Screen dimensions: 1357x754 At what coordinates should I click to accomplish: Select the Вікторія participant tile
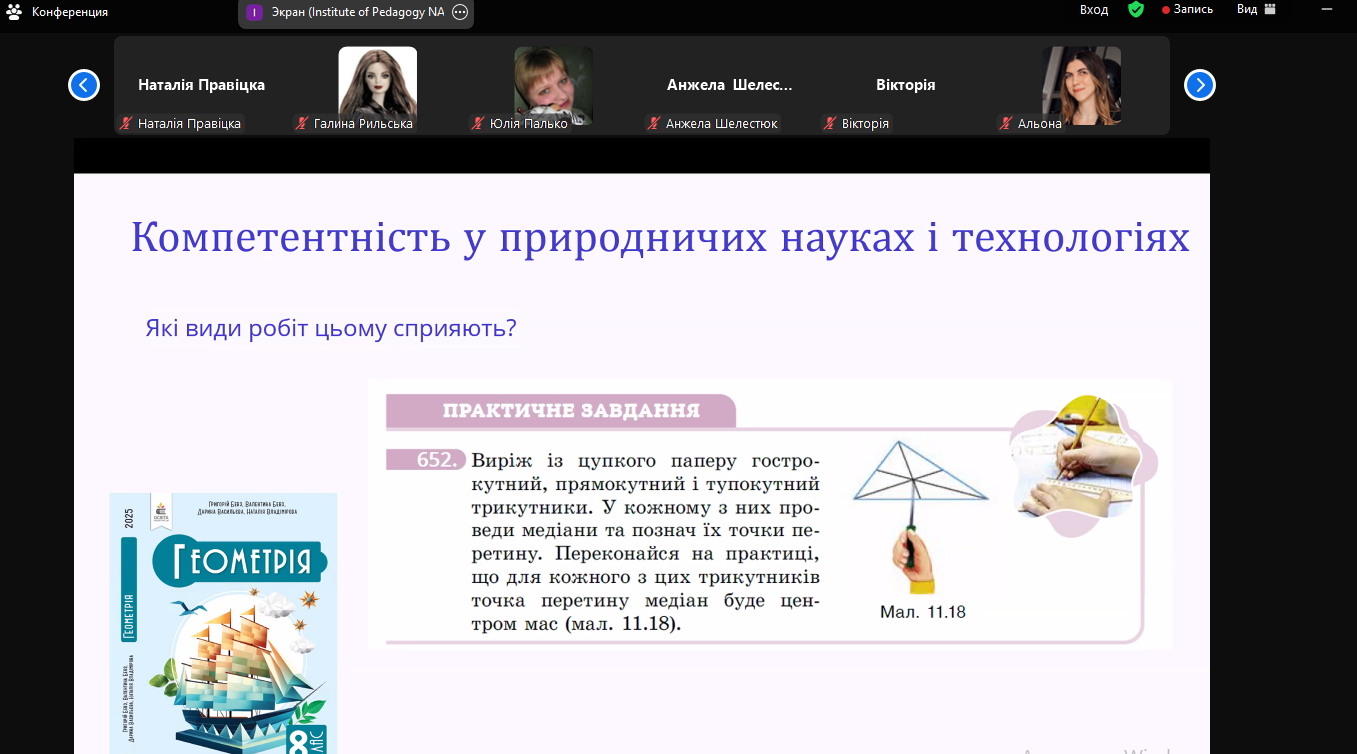coord(906,86)
